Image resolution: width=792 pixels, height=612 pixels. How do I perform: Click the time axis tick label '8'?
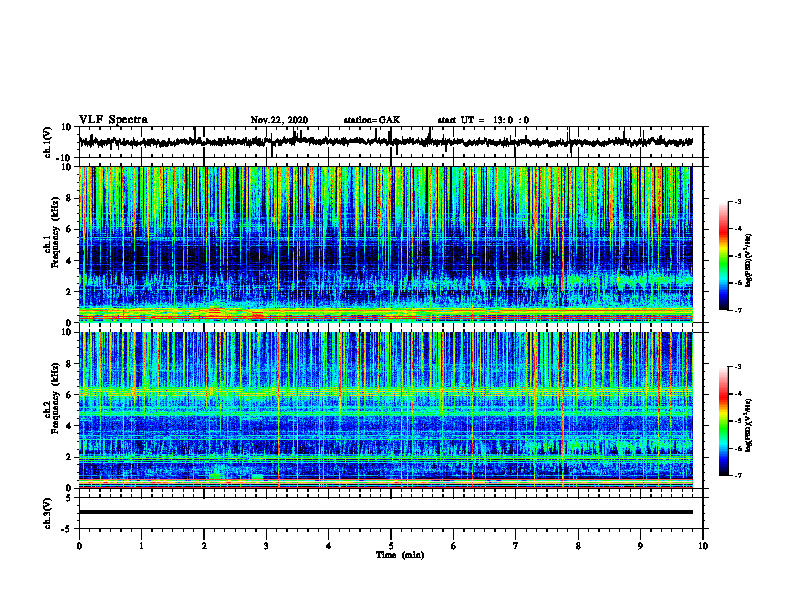(x=578, y=546)
